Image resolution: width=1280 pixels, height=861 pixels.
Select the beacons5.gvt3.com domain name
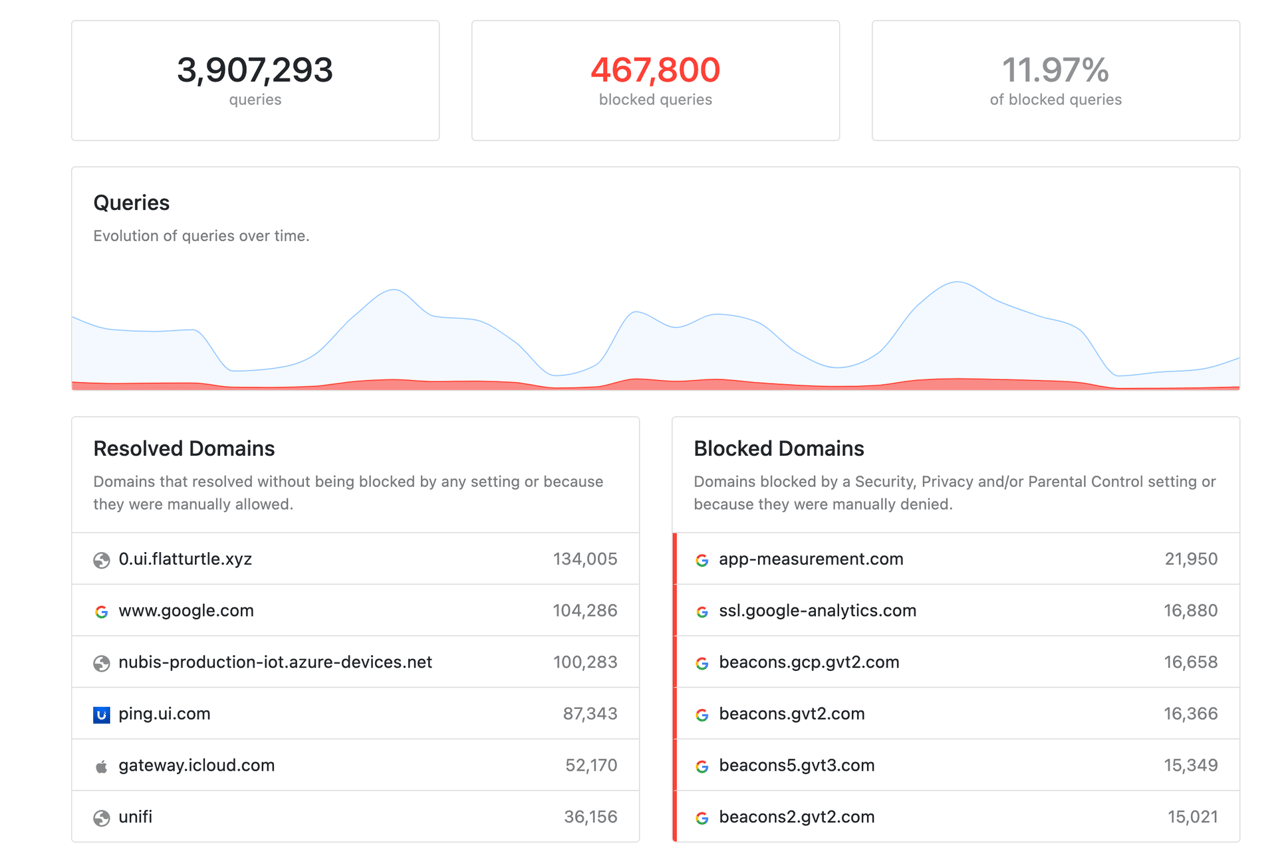(x=797, y=765)
